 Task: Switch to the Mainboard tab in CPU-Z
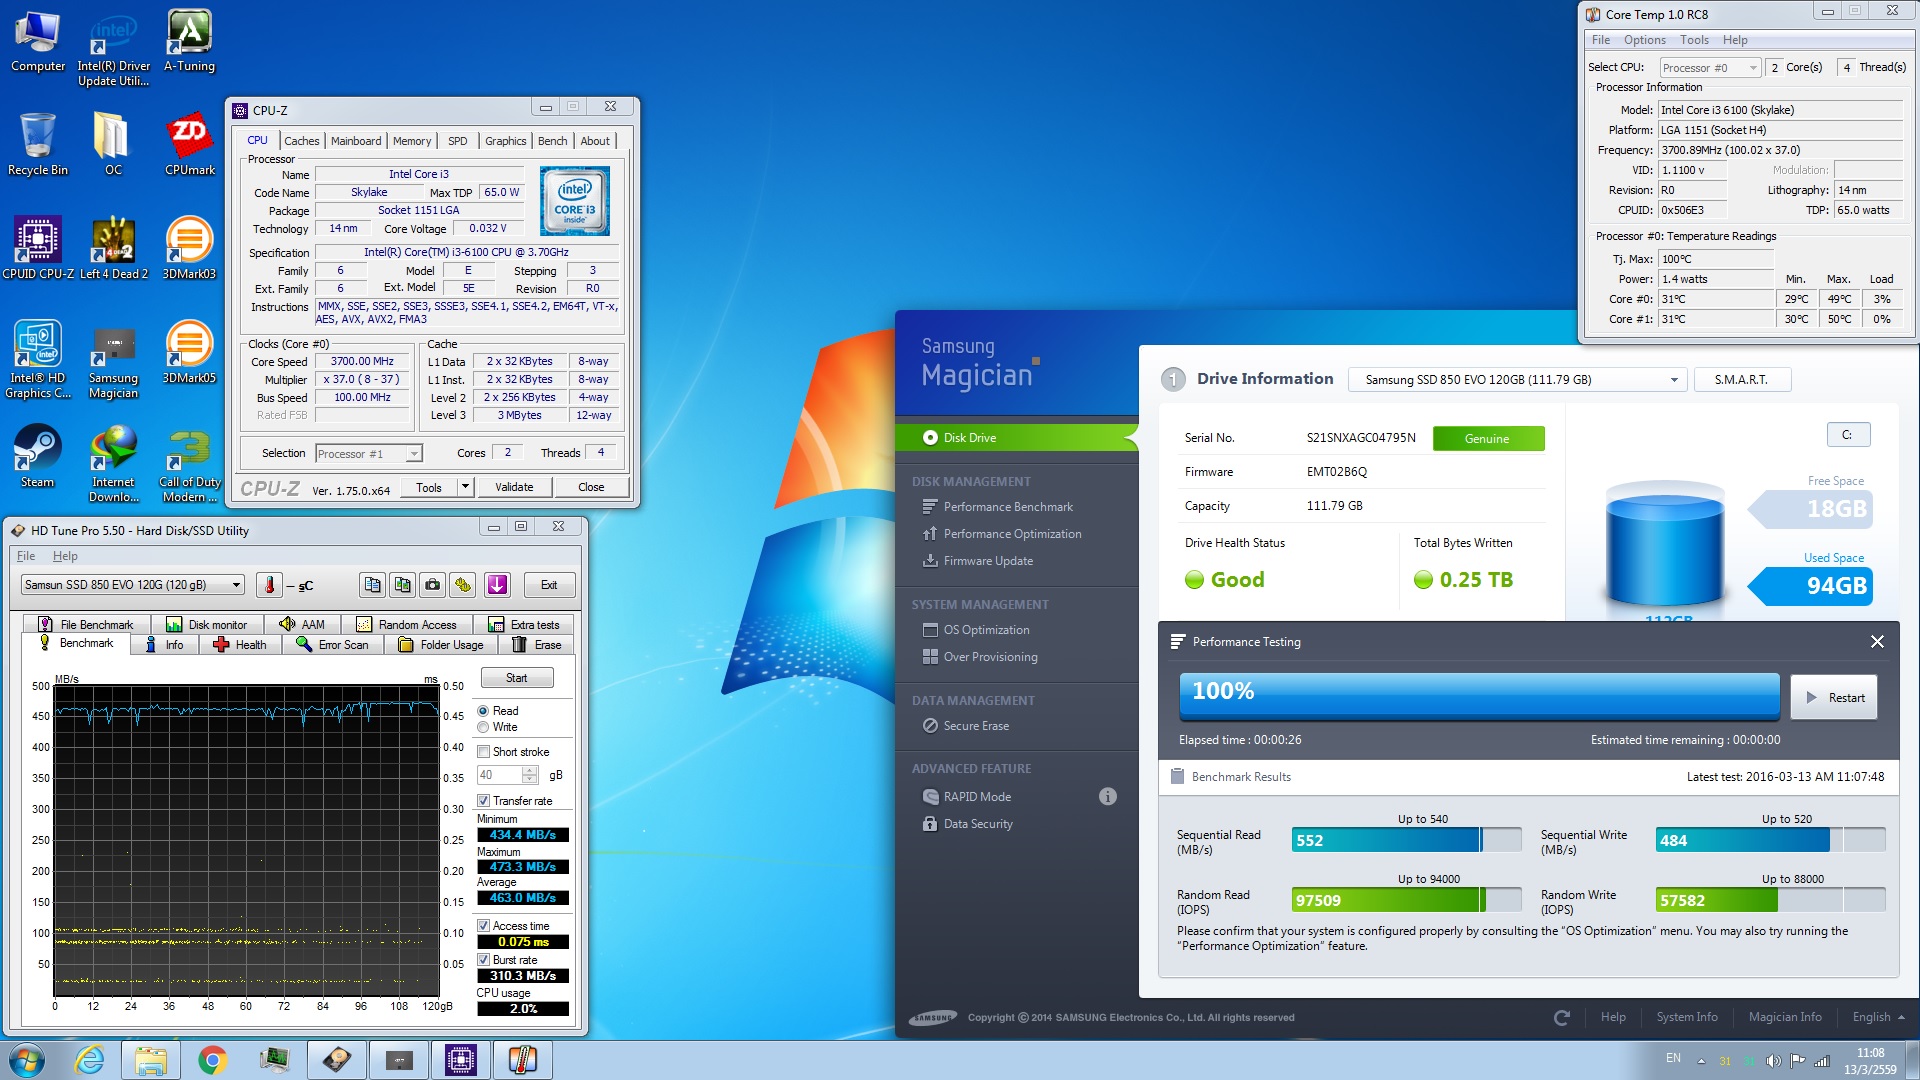356,141
